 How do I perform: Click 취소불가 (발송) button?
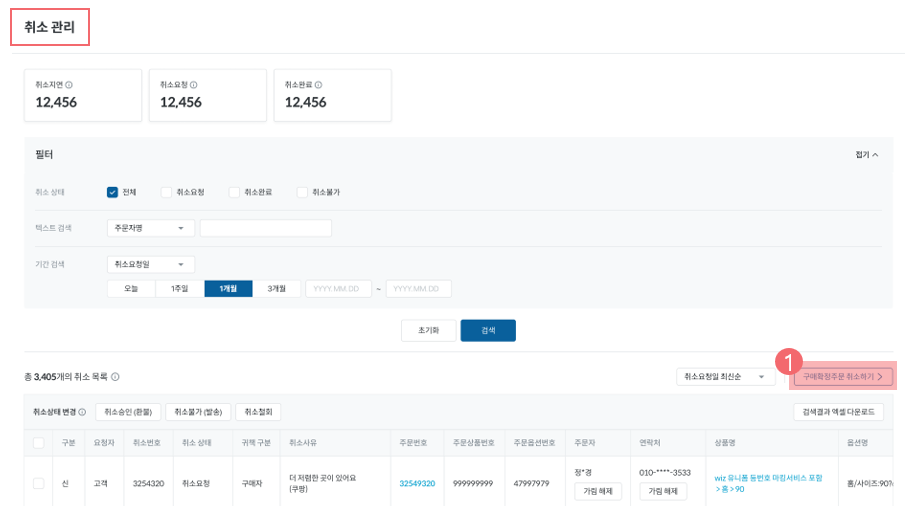[x=198, y=412]
